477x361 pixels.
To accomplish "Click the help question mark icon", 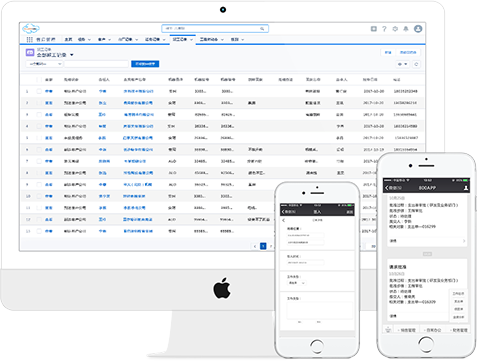I will coord(384,29).
